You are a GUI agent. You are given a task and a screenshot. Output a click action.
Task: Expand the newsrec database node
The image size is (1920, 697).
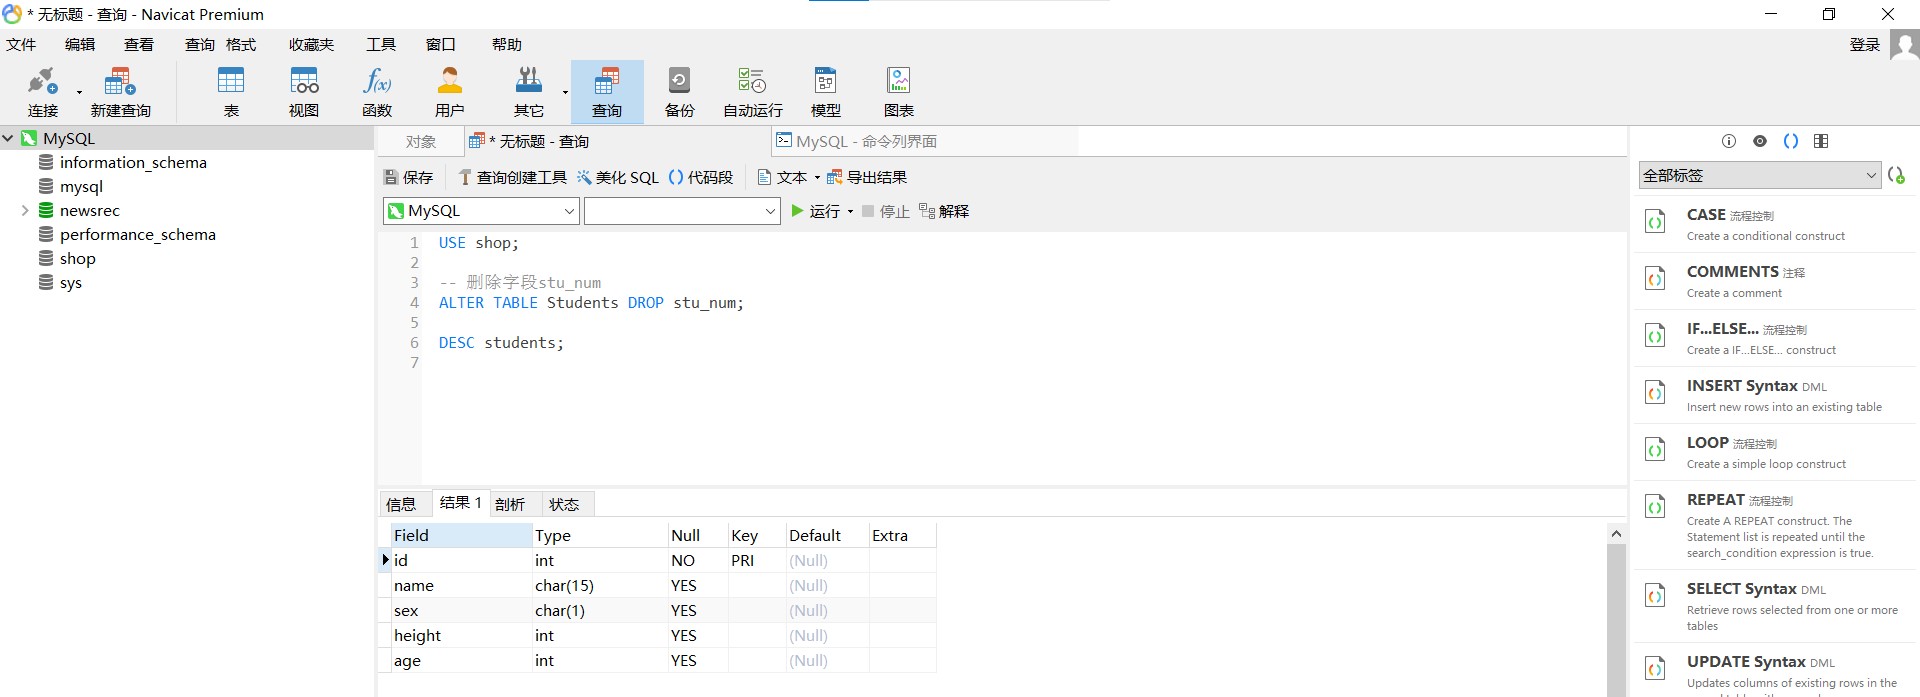(x=25, y=211)
